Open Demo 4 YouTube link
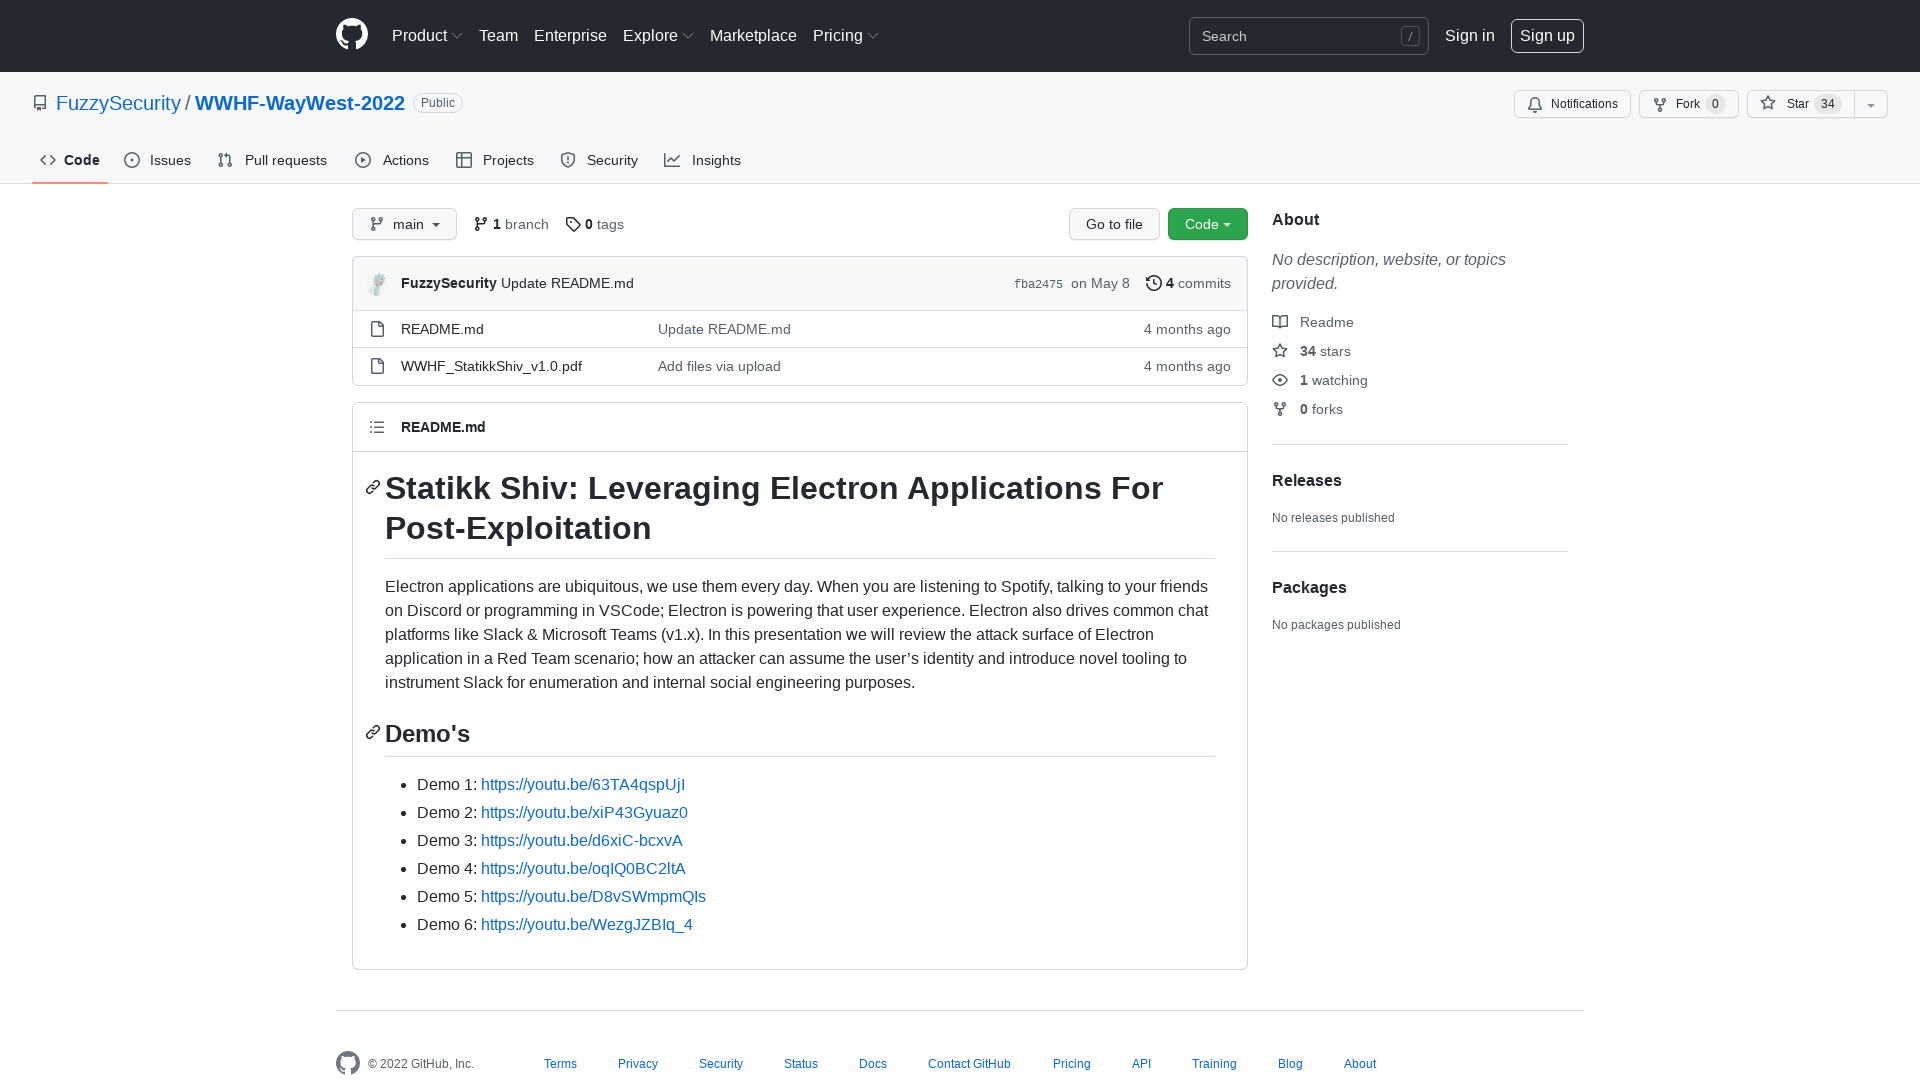 [583, 868]
